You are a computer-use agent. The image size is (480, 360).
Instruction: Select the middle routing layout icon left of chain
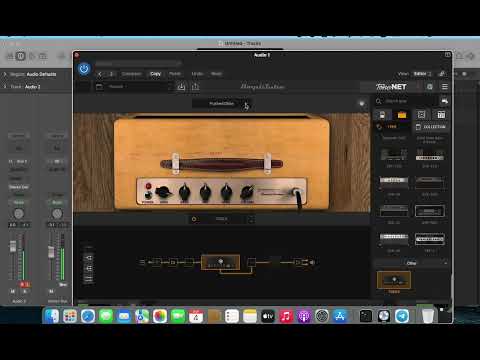coord(88,268)
